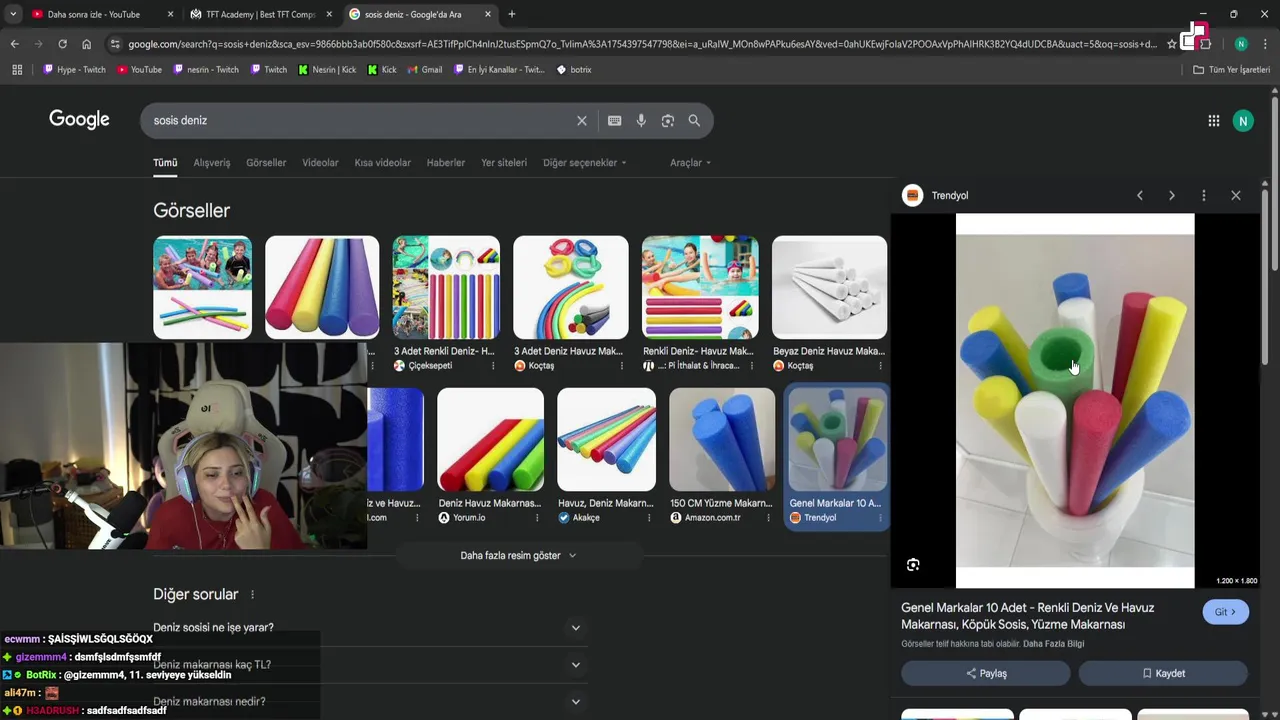Switch to the TFT Academy tab
1280x720 pixels.
coord(260,14)
